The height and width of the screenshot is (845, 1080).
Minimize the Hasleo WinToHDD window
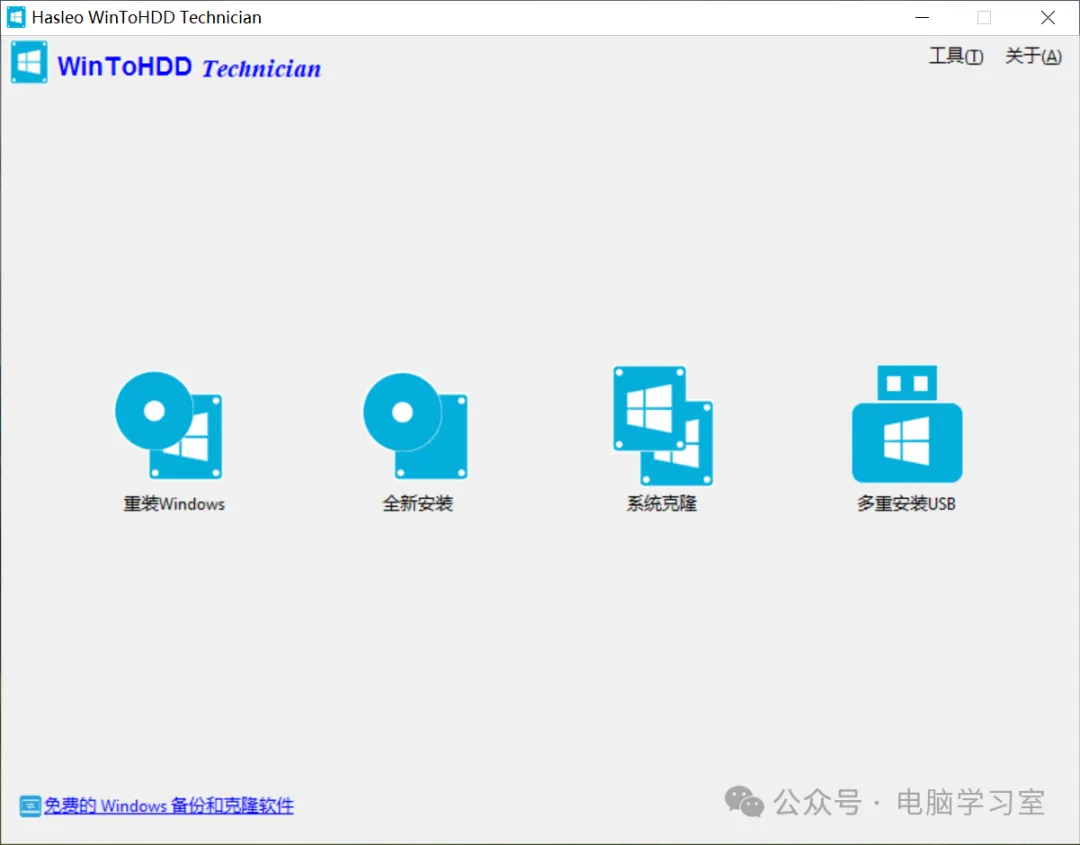click(922, 17)
